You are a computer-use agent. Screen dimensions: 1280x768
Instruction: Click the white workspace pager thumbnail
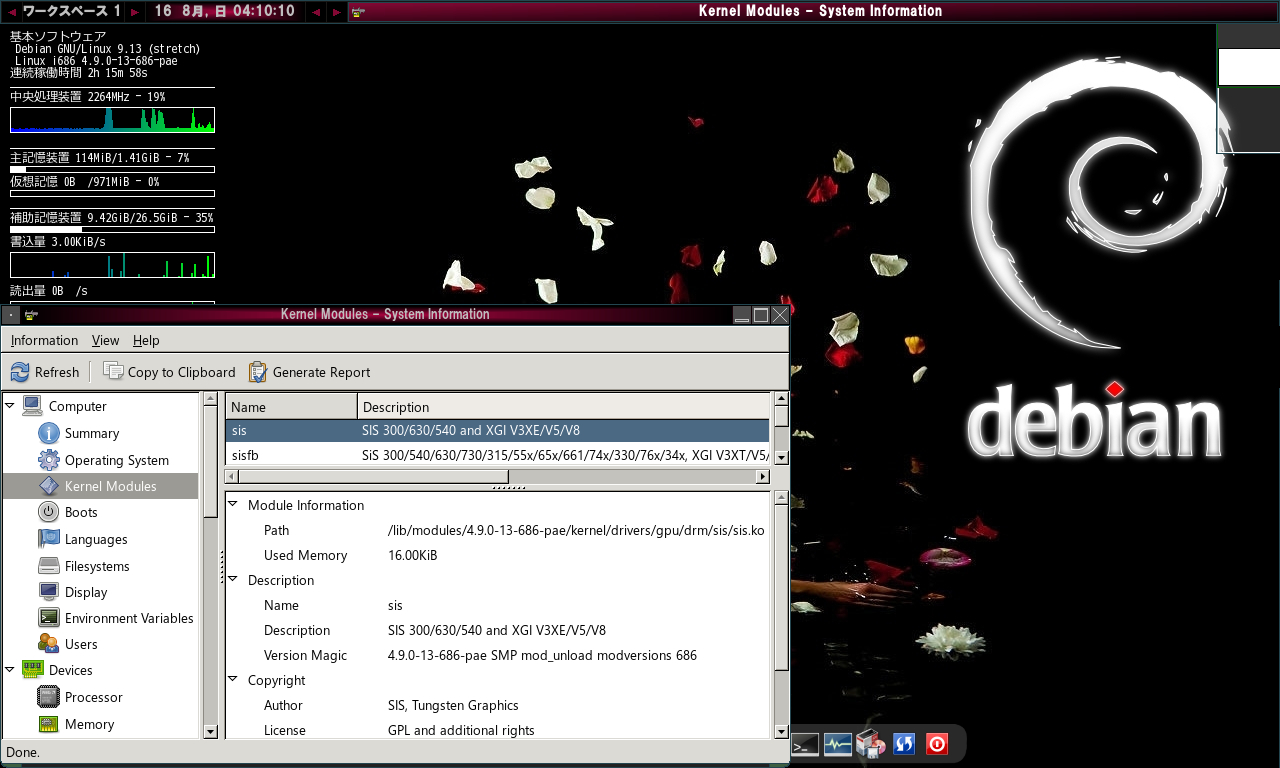click(1249, 67)
